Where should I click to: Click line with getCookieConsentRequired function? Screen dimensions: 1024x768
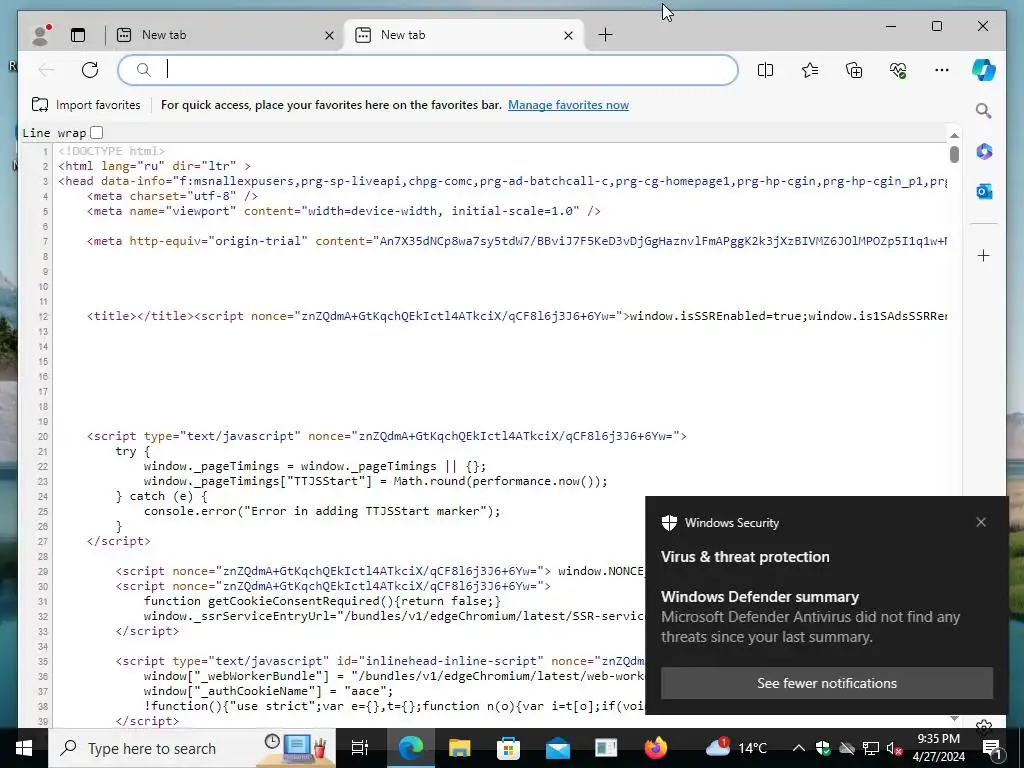point(322,601)
